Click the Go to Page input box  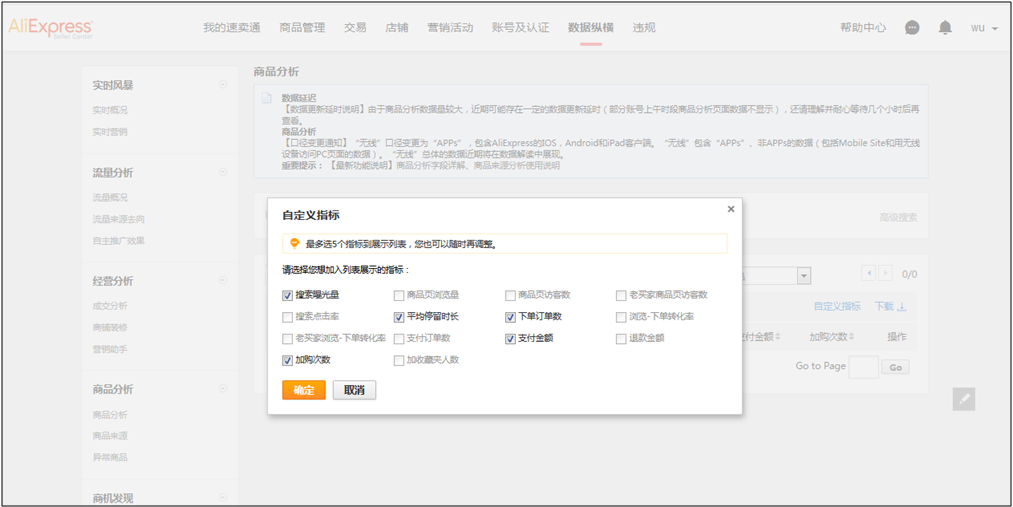coord(863,367)
